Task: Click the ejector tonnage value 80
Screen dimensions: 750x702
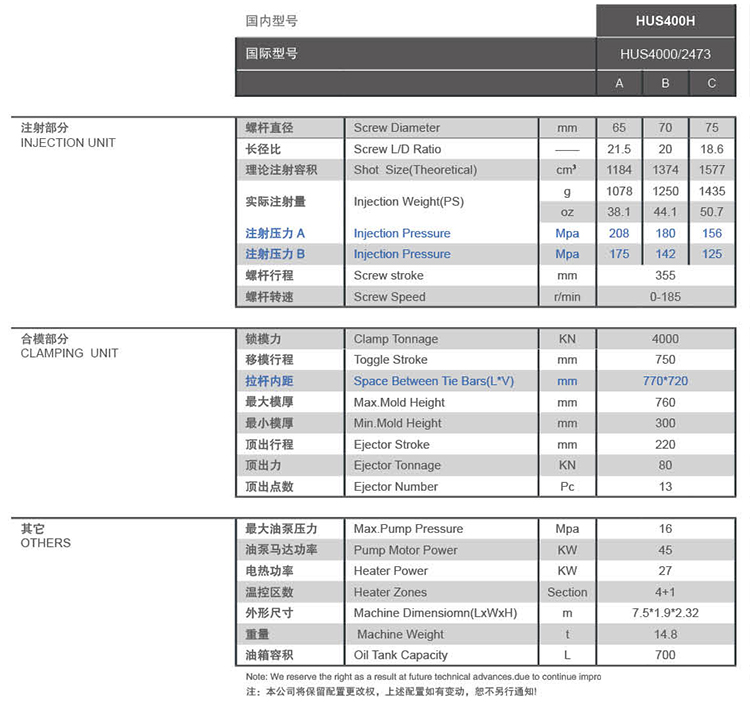Action: (665, 465)
